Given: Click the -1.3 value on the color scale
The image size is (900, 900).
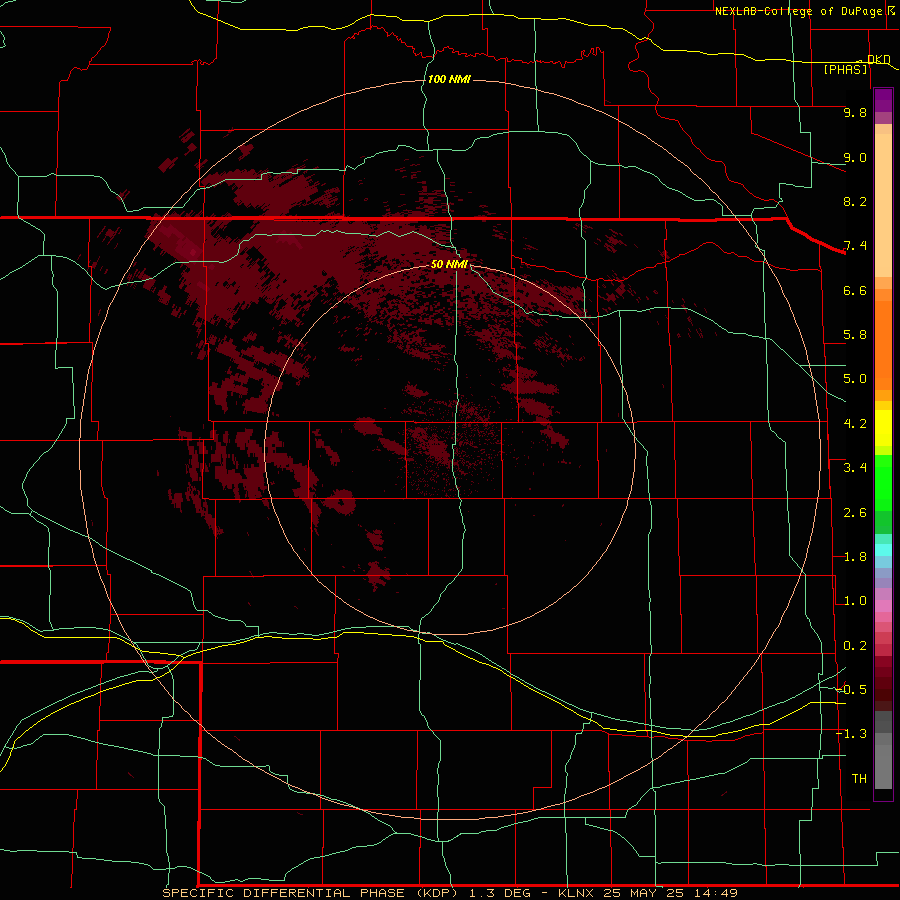Looking at the screenshot, I should tap(852, 734).
